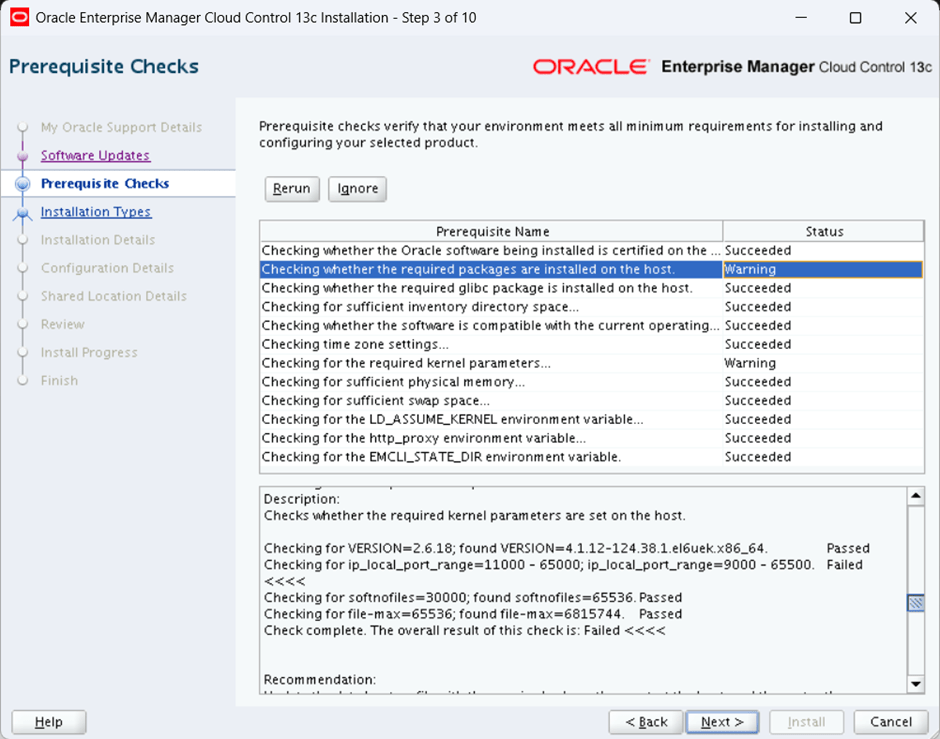Click the Next button
This screenshot has width=940, height=739.
(x=721, y=722)
